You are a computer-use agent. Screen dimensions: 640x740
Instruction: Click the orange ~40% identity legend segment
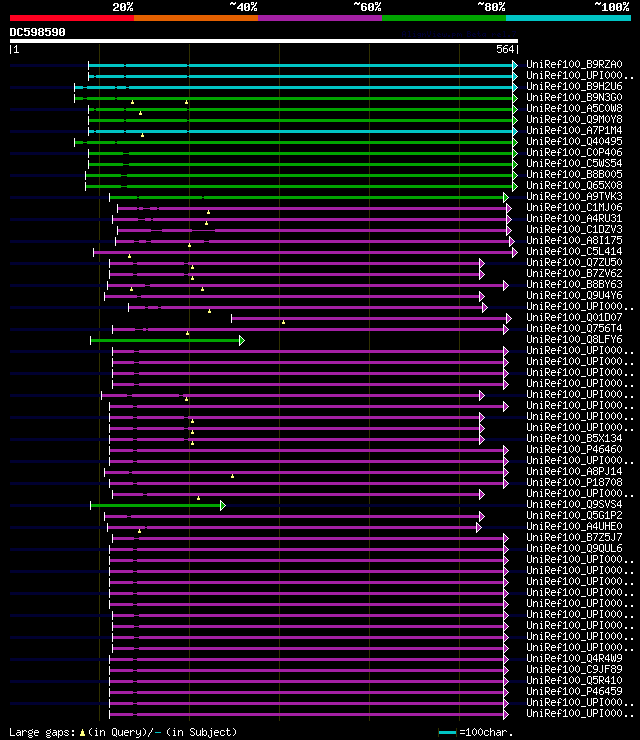click(196, 18)
